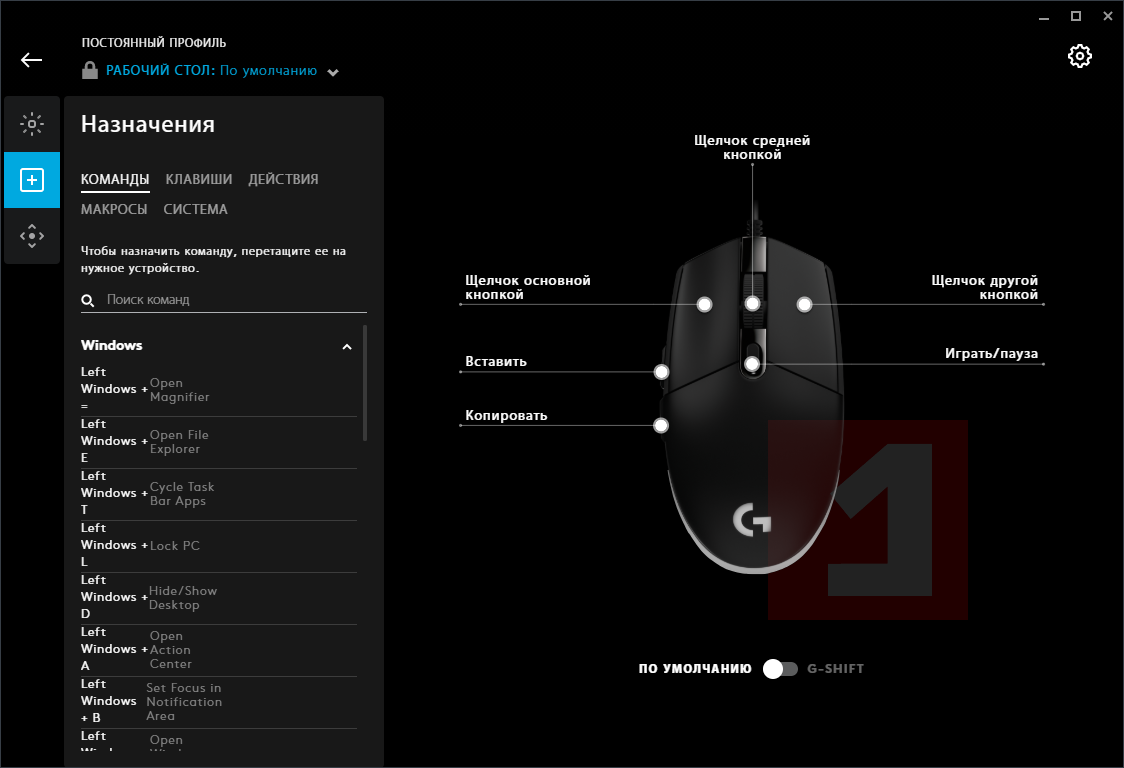Switch to the ДЕЙСТВИЯ tab
This screenshot has height=768, width=1124.
click(x=283, y=179)
